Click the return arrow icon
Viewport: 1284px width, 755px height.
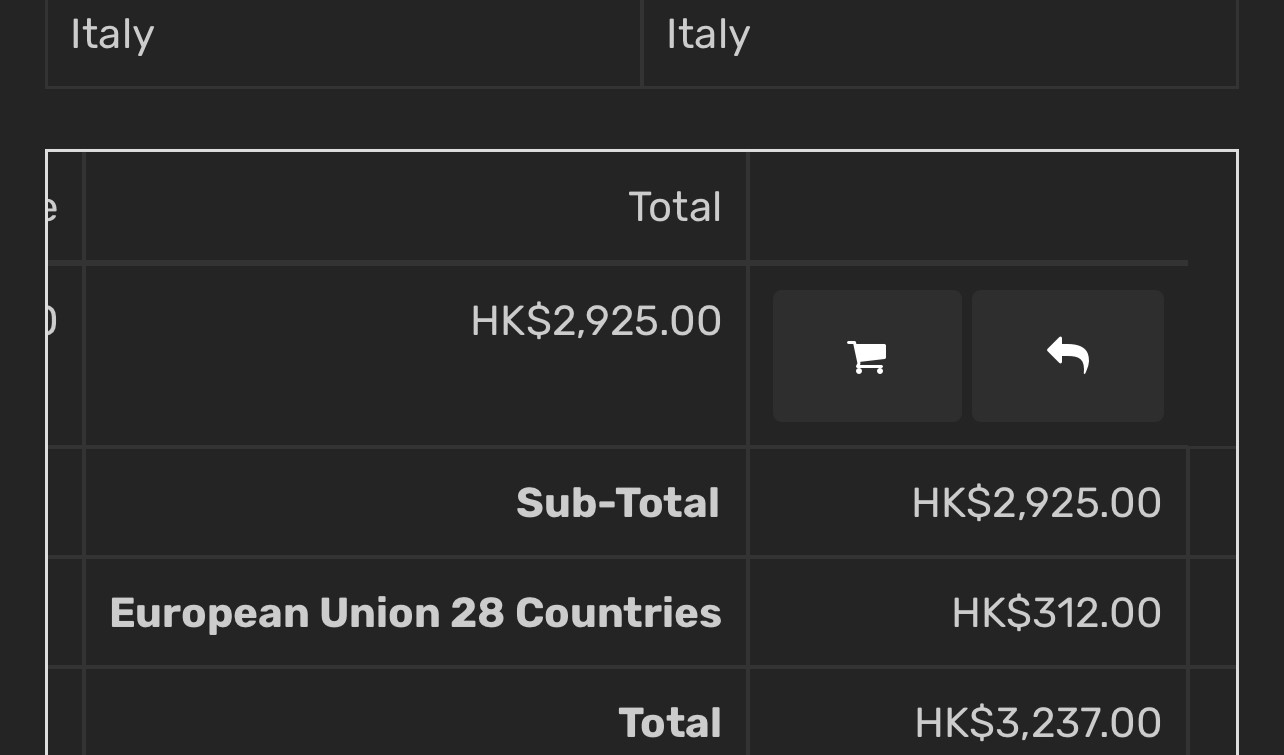(1067, 356)
